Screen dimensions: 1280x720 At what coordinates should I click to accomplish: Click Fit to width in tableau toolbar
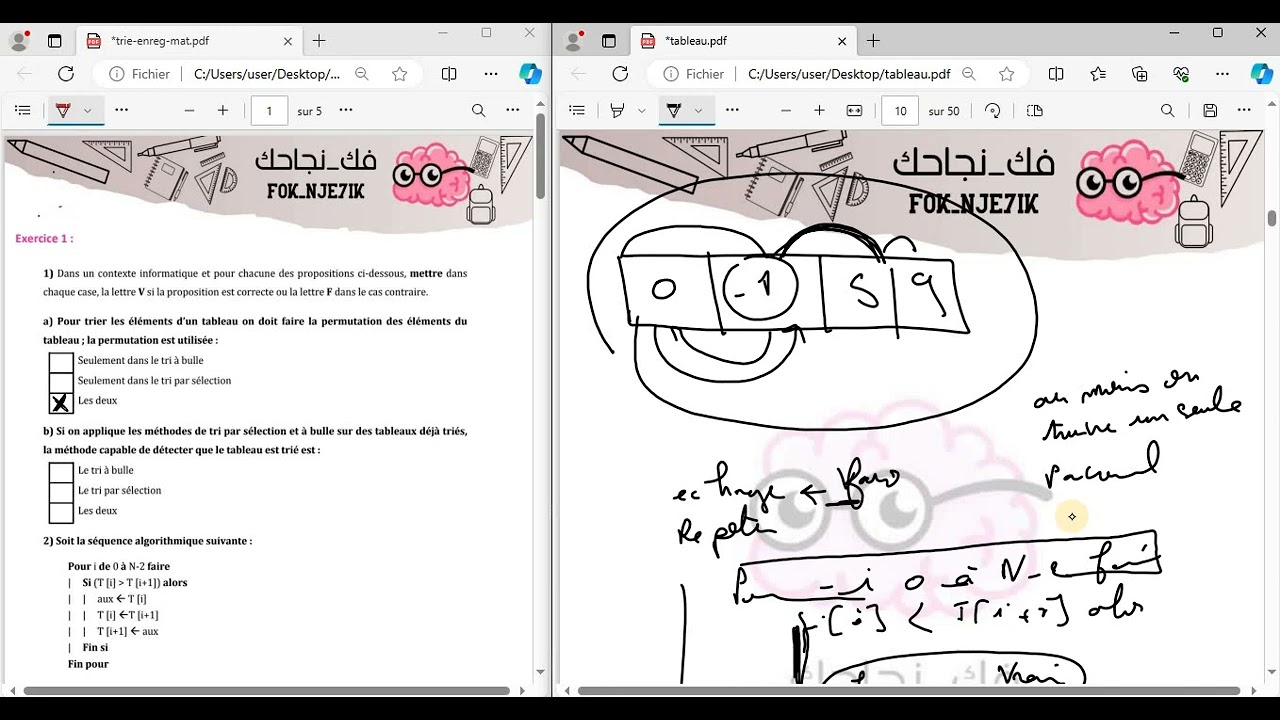[x=854, y=111]
